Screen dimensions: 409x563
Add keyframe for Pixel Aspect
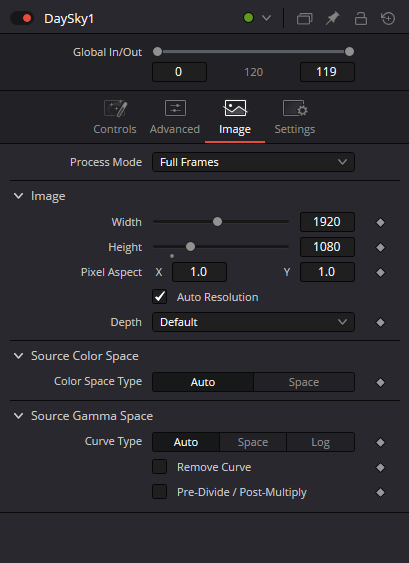[380, 273]
